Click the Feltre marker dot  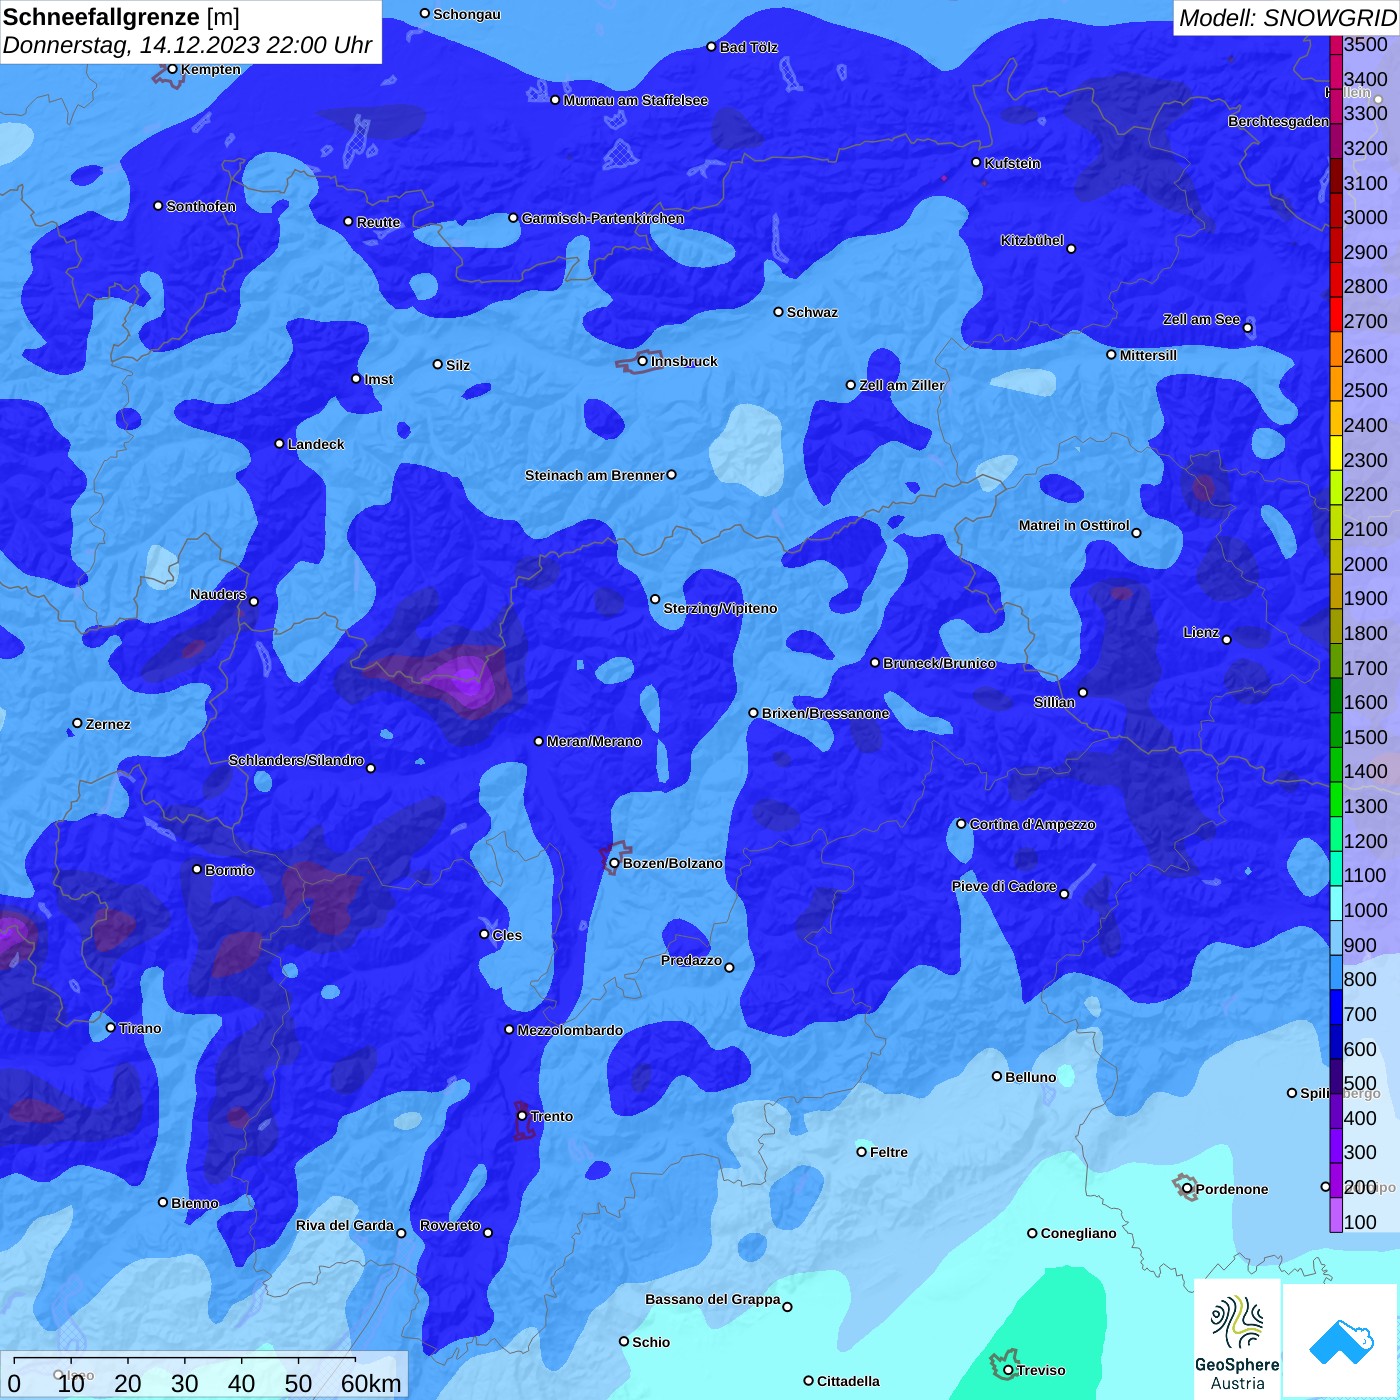point(861,1151)
